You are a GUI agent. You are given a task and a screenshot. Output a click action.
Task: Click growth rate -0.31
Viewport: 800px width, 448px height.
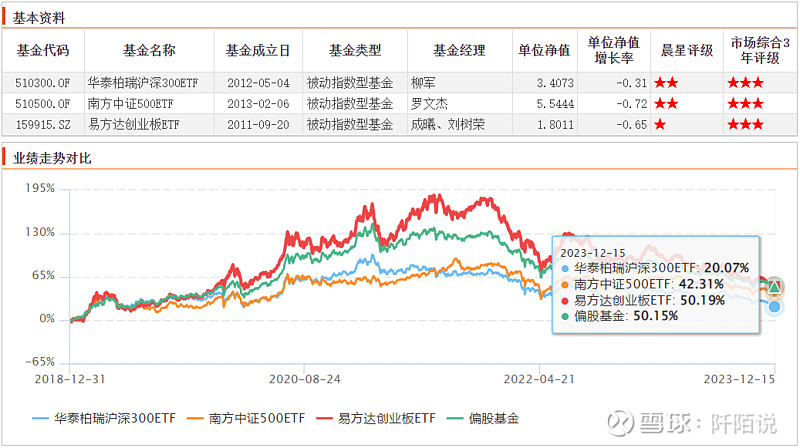coord(632,83)
